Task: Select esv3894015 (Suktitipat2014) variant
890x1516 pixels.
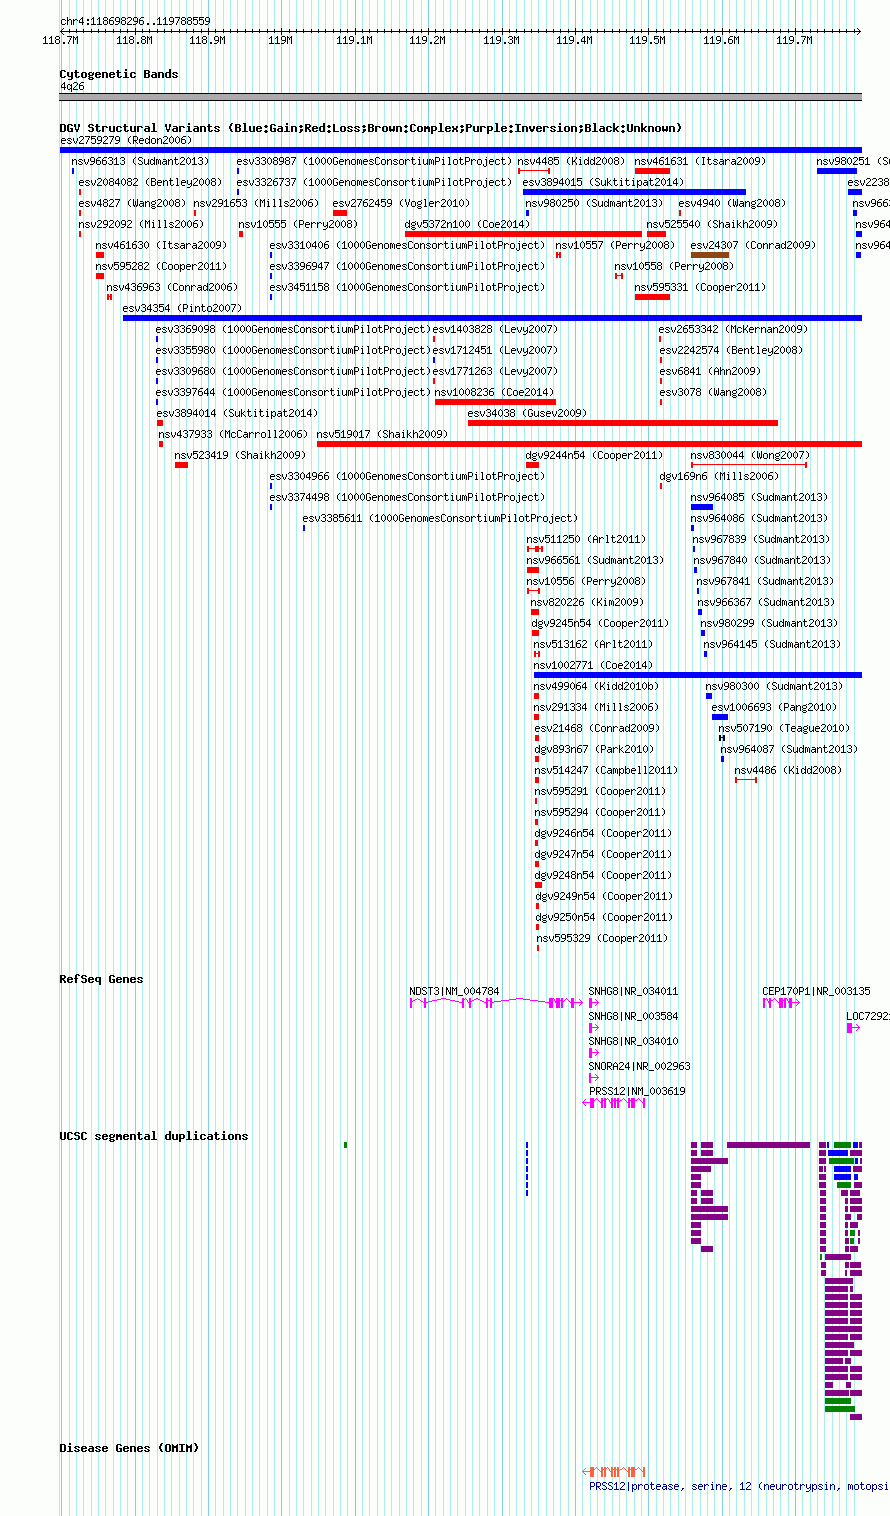Action: pos(603,182)
